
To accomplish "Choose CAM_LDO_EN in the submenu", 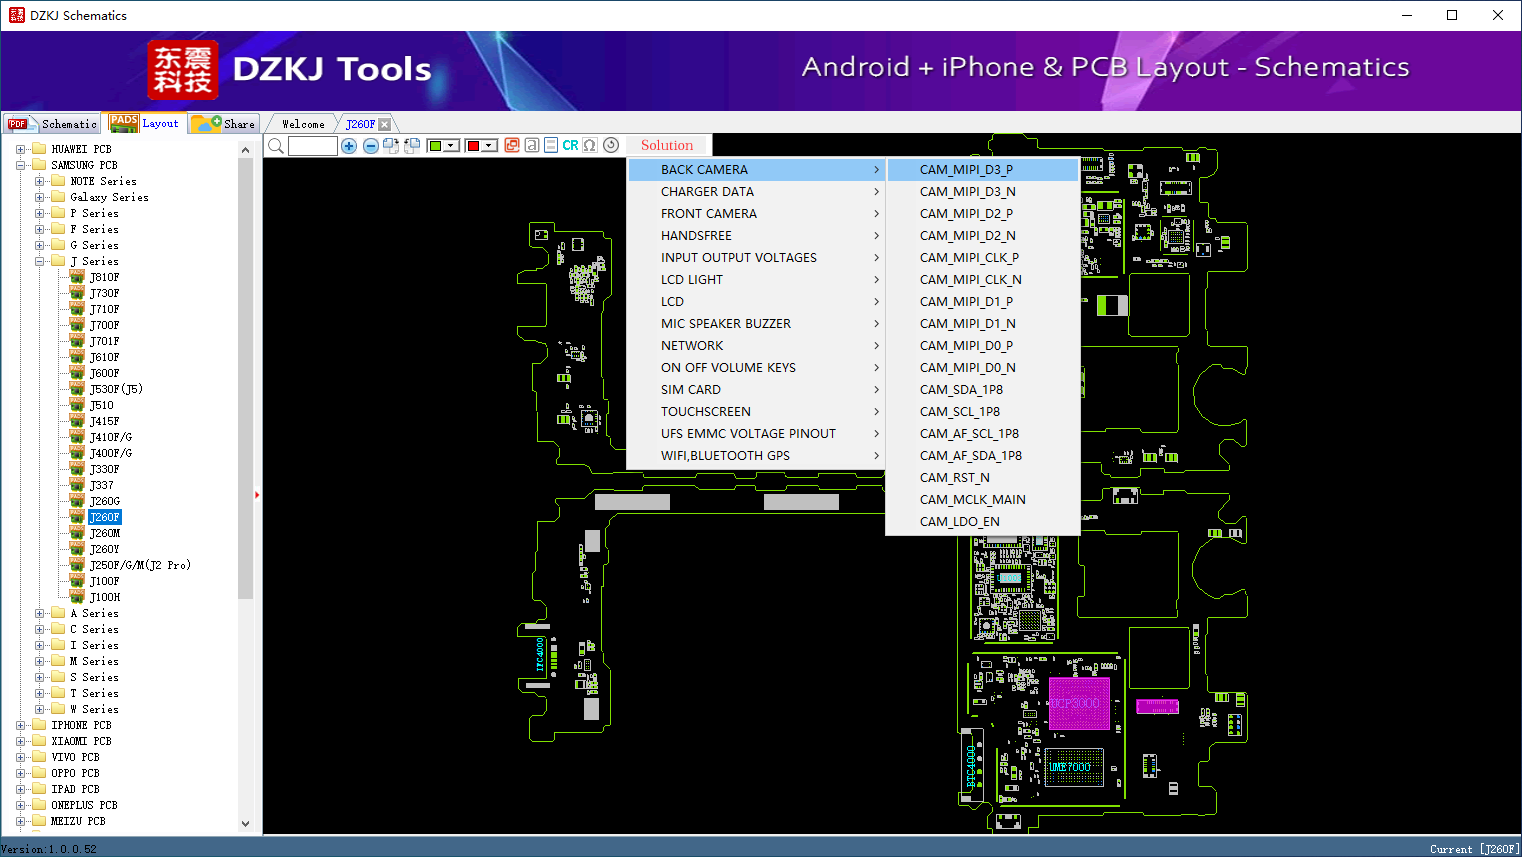I will 983,522.
